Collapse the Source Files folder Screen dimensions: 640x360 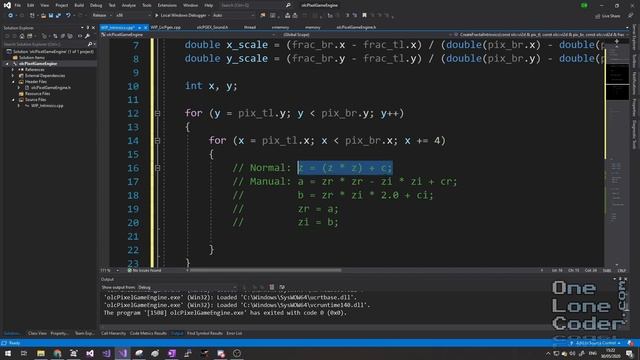pyautogui.click(x=13, y=100)
